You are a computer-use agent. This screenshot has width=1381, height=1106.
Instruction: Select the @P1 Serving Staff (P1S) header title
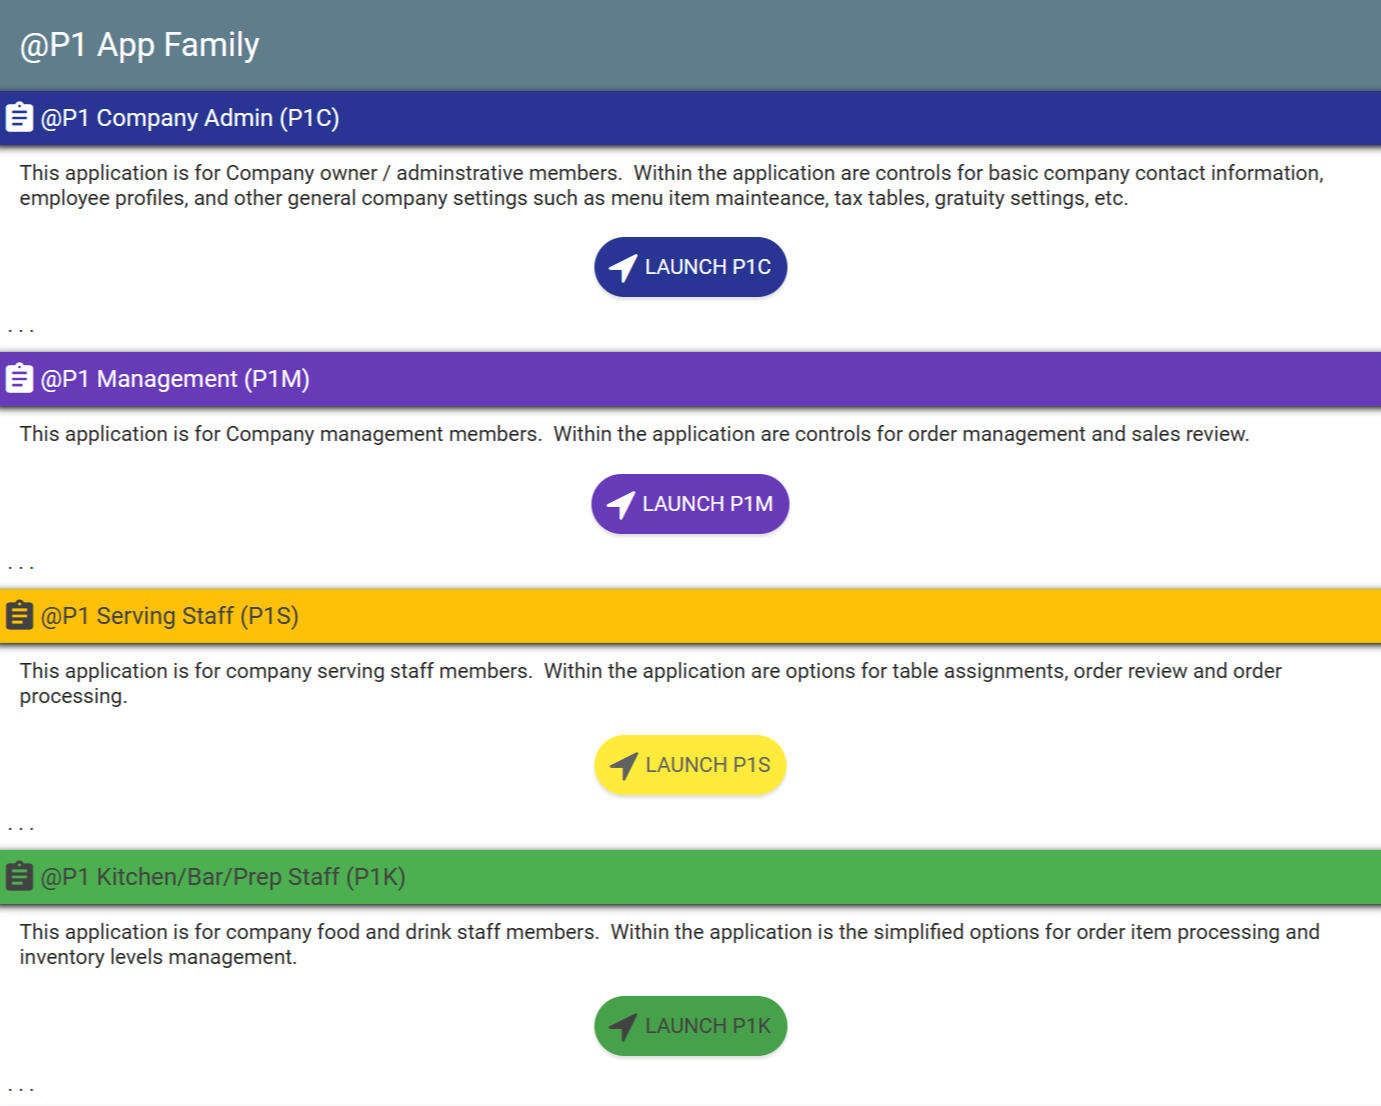169,616
